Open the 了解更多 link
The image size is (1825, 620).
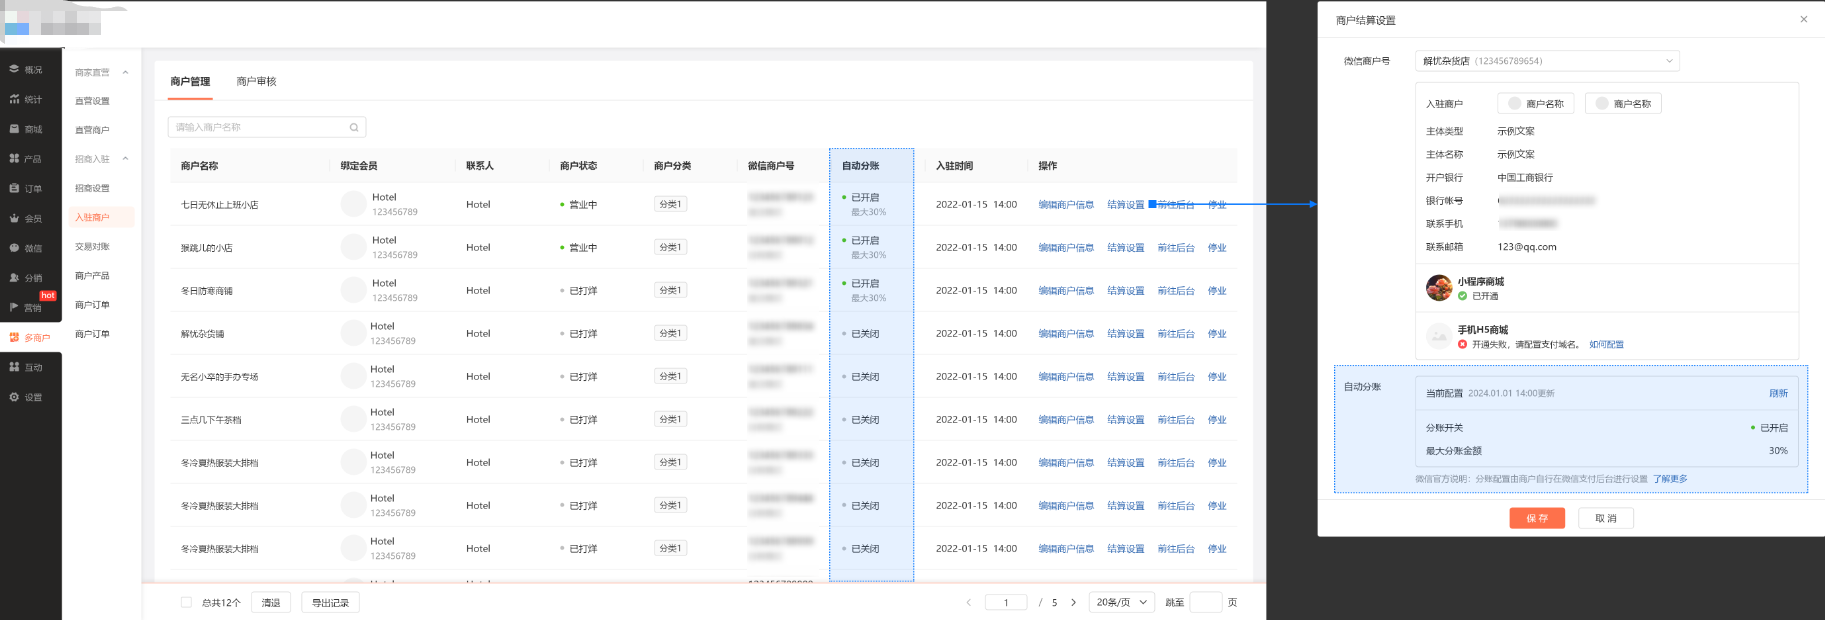tap(1670, 479)
